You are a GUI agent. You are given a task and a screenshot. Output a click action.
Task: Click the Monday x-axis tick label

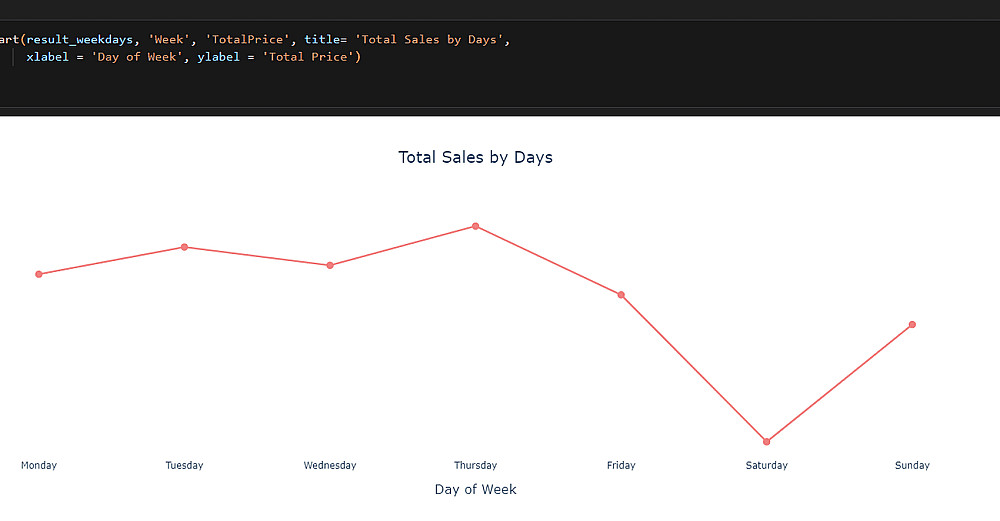pyautogui.click(x=39, y=465)
